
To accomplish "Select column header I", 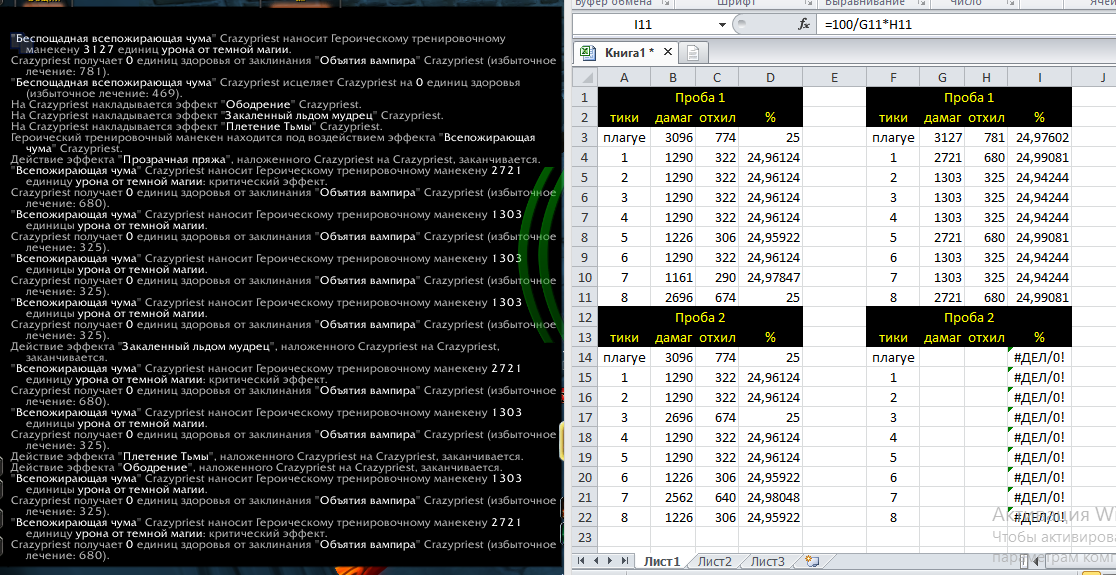I will pyautogui.click(x=1039, y=77).
